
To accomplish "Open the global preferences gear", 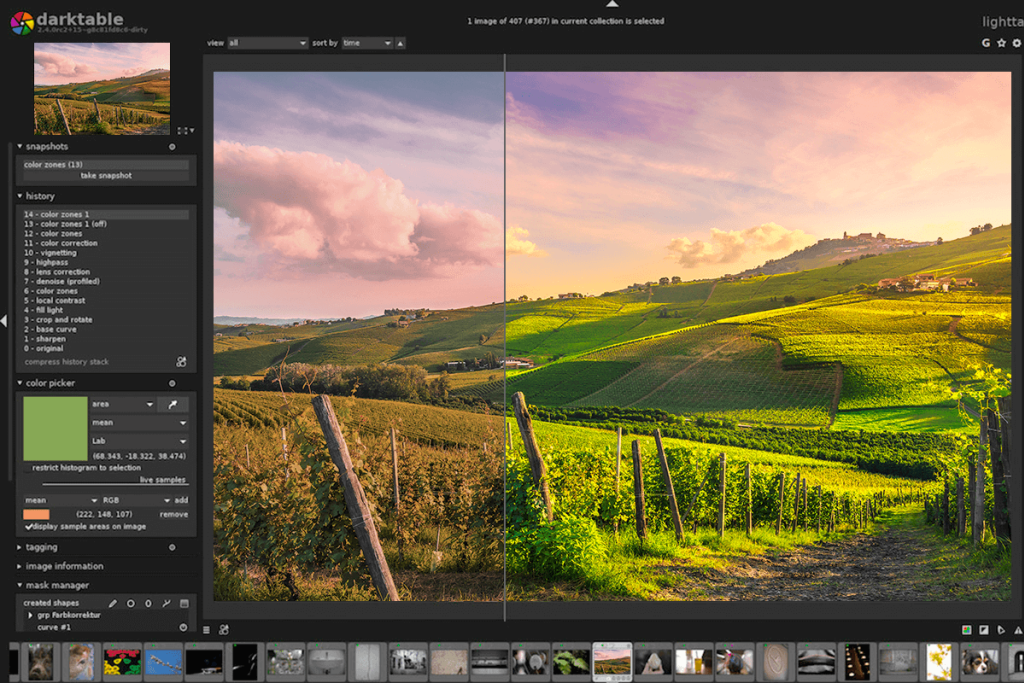I will coord(1019,43).
